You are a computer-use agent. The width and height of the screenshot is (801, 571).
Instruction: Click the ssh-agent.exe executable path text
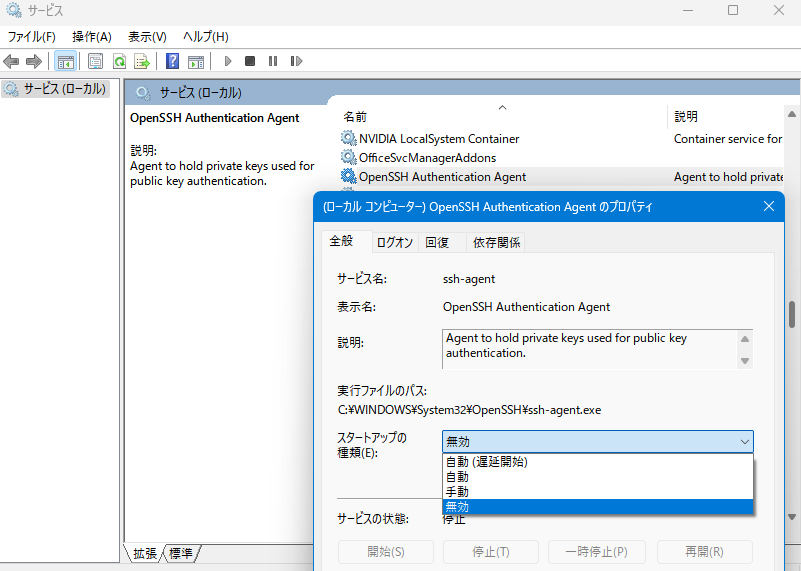tap(469, 410)
